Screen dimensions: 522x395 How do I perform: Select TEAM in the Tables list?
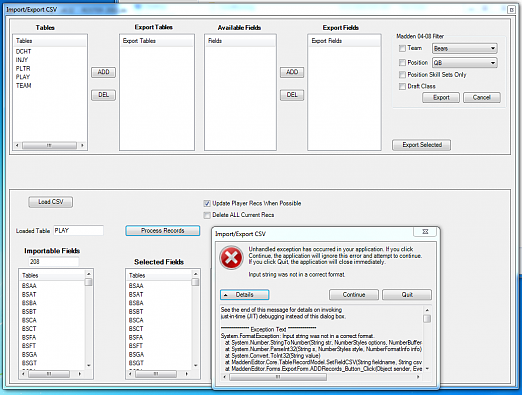click(23, 86)
